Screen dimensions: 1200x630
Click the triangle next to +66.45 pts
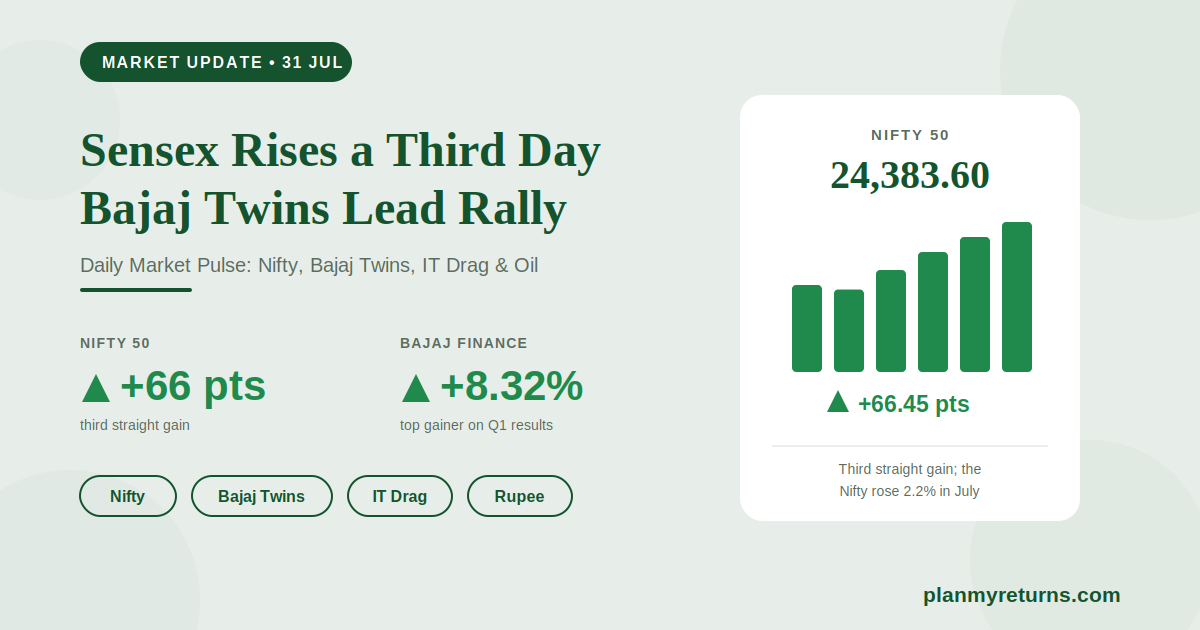[x=838, y=402]
